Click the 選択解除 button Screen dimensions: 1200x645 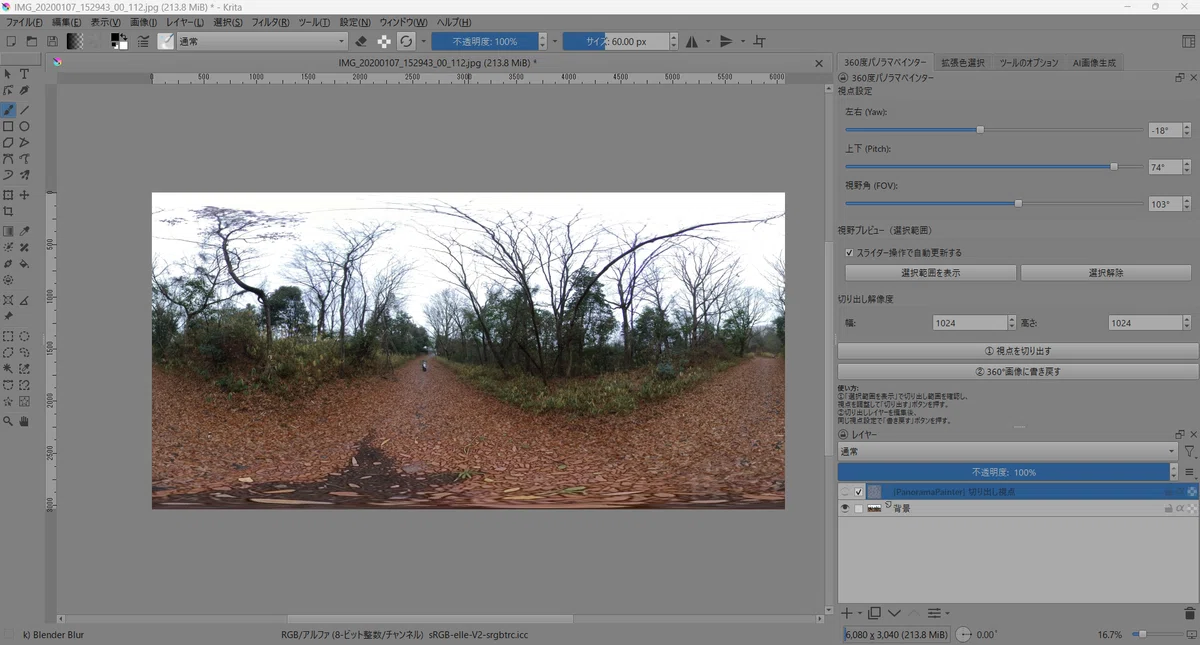(1106, 273)
